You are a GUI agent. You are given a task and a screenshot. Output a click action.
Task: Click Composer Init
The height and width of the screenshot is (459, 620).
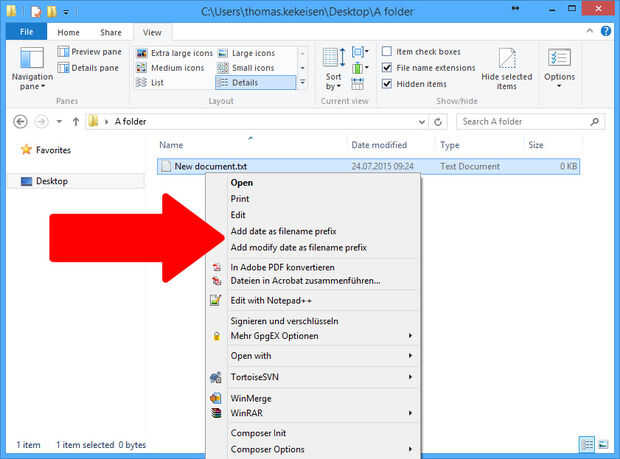[313, 433]
